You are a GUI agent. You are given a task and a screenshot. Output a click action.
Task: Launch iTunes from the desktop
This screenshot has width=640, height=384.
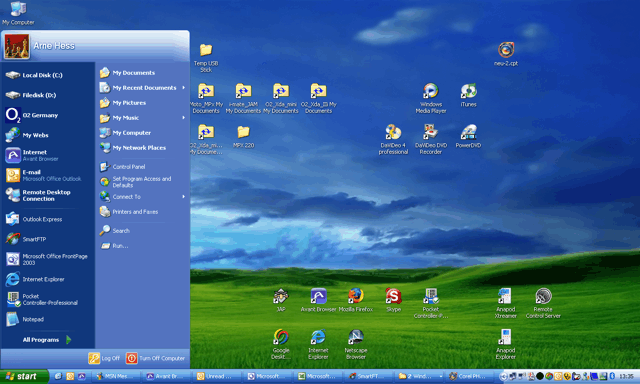[x=468, y=95]
